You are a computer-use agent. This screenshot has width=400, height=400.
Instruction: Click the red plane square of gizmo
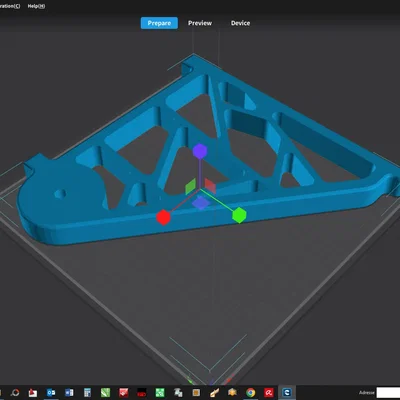point(210,185)
